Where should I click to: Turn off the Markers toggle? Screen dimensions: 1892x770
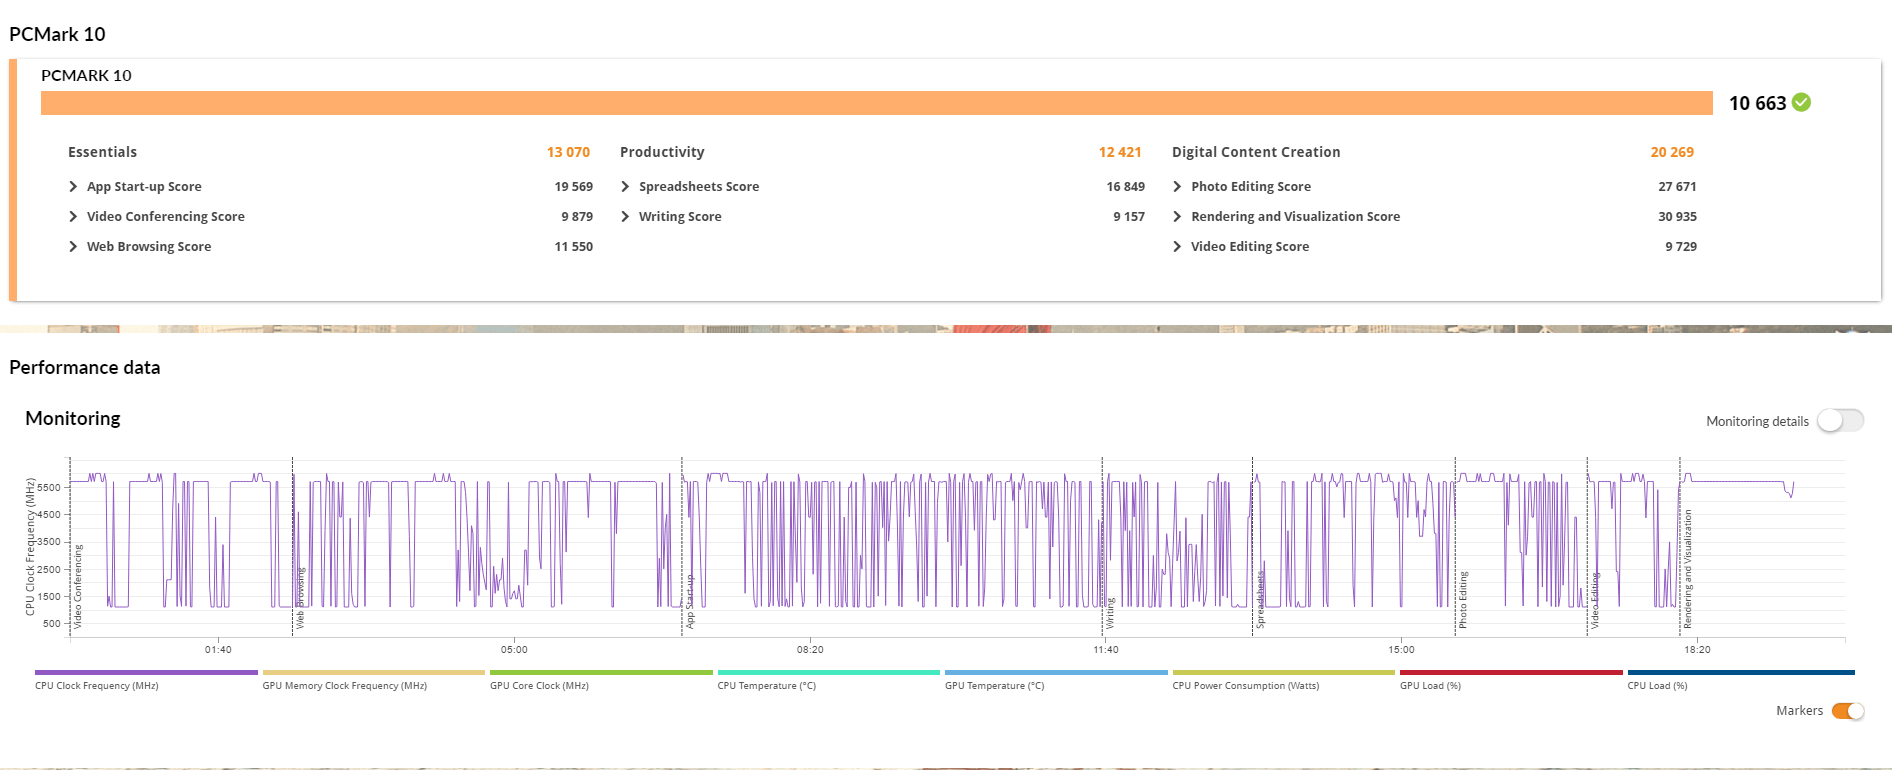[1848, 711]
